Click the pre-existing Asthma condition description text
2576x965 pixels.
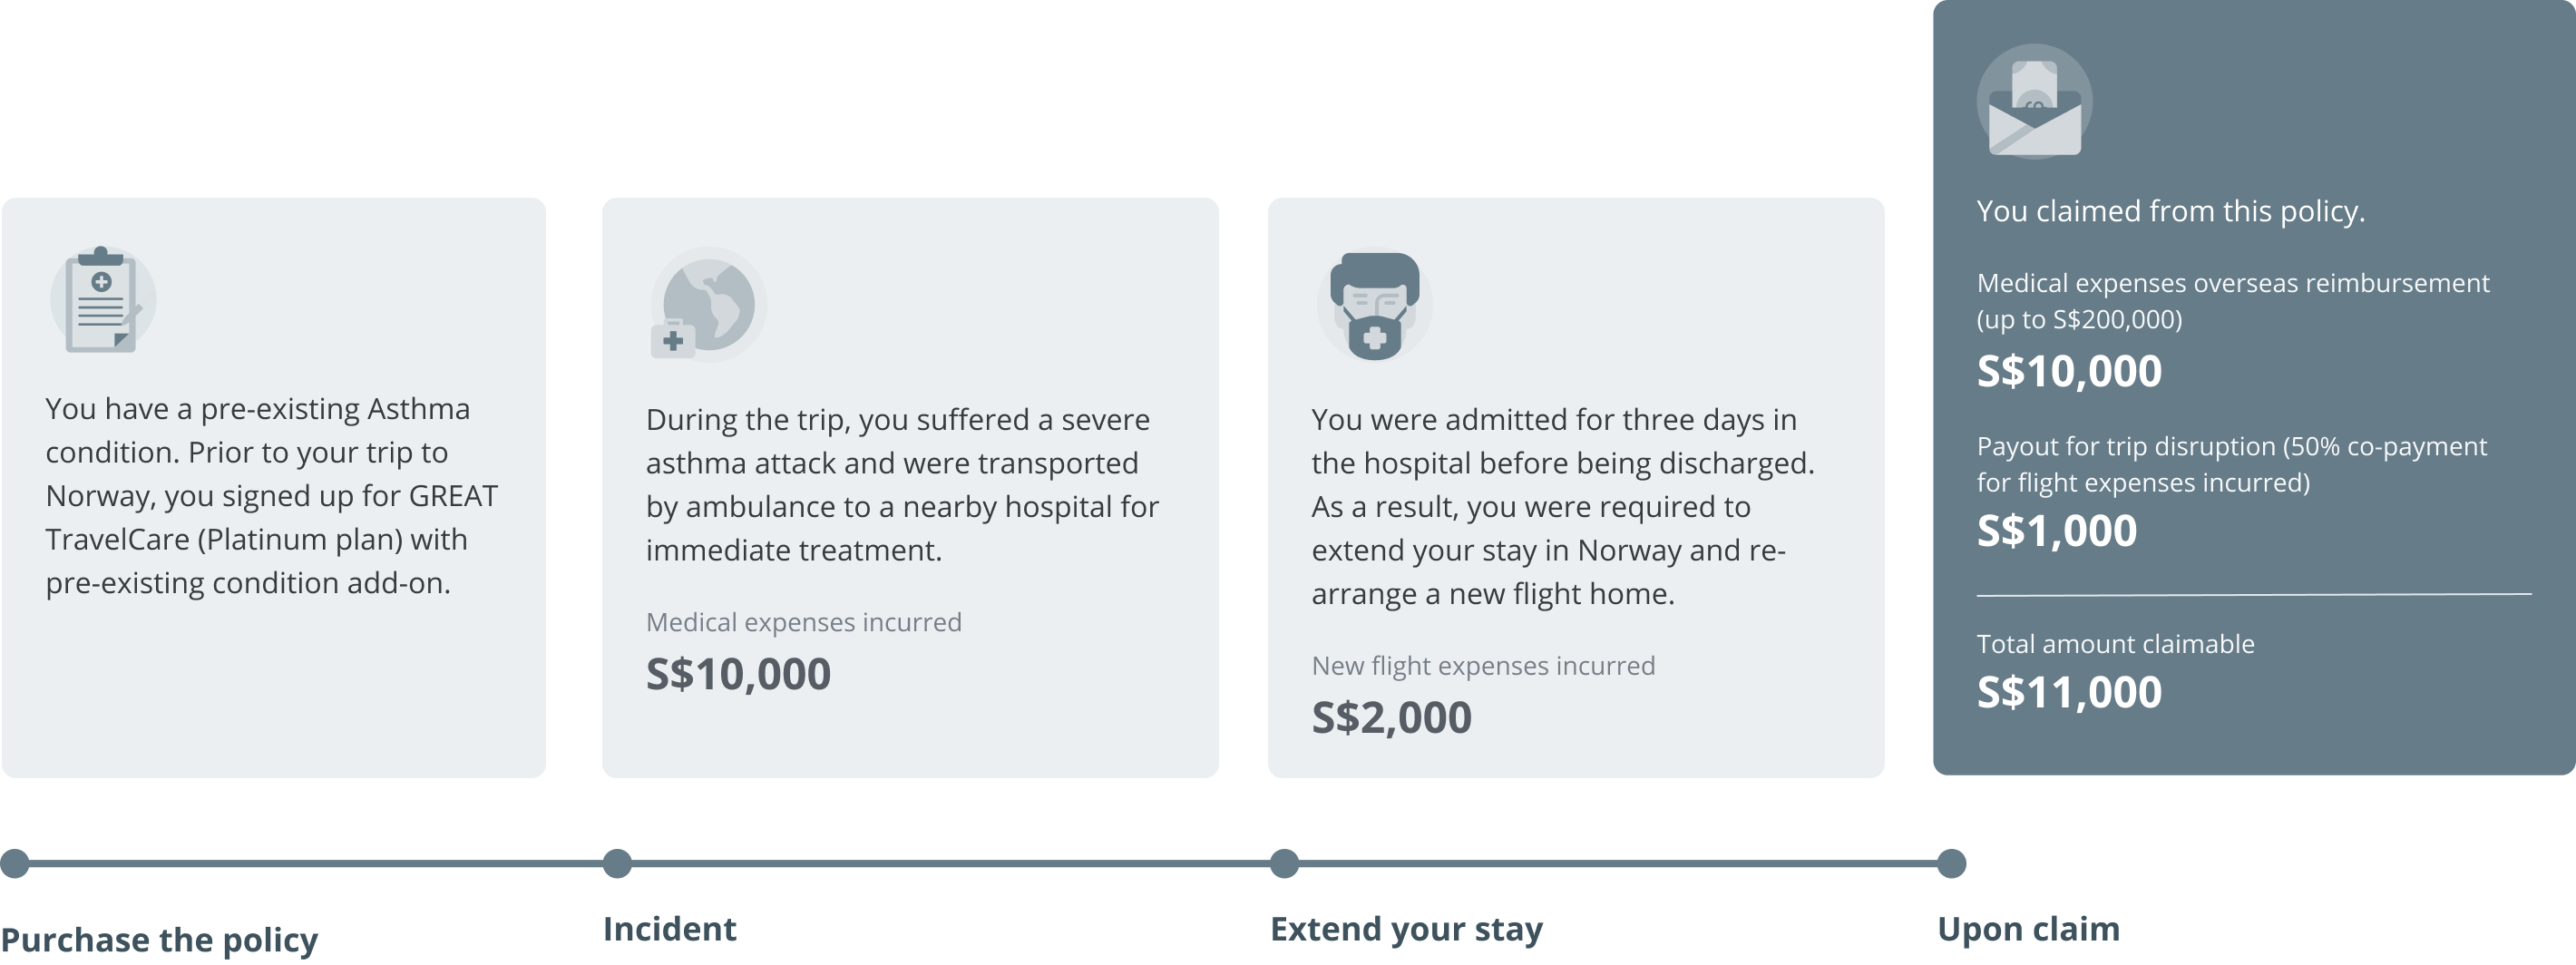tap(271, 495)
